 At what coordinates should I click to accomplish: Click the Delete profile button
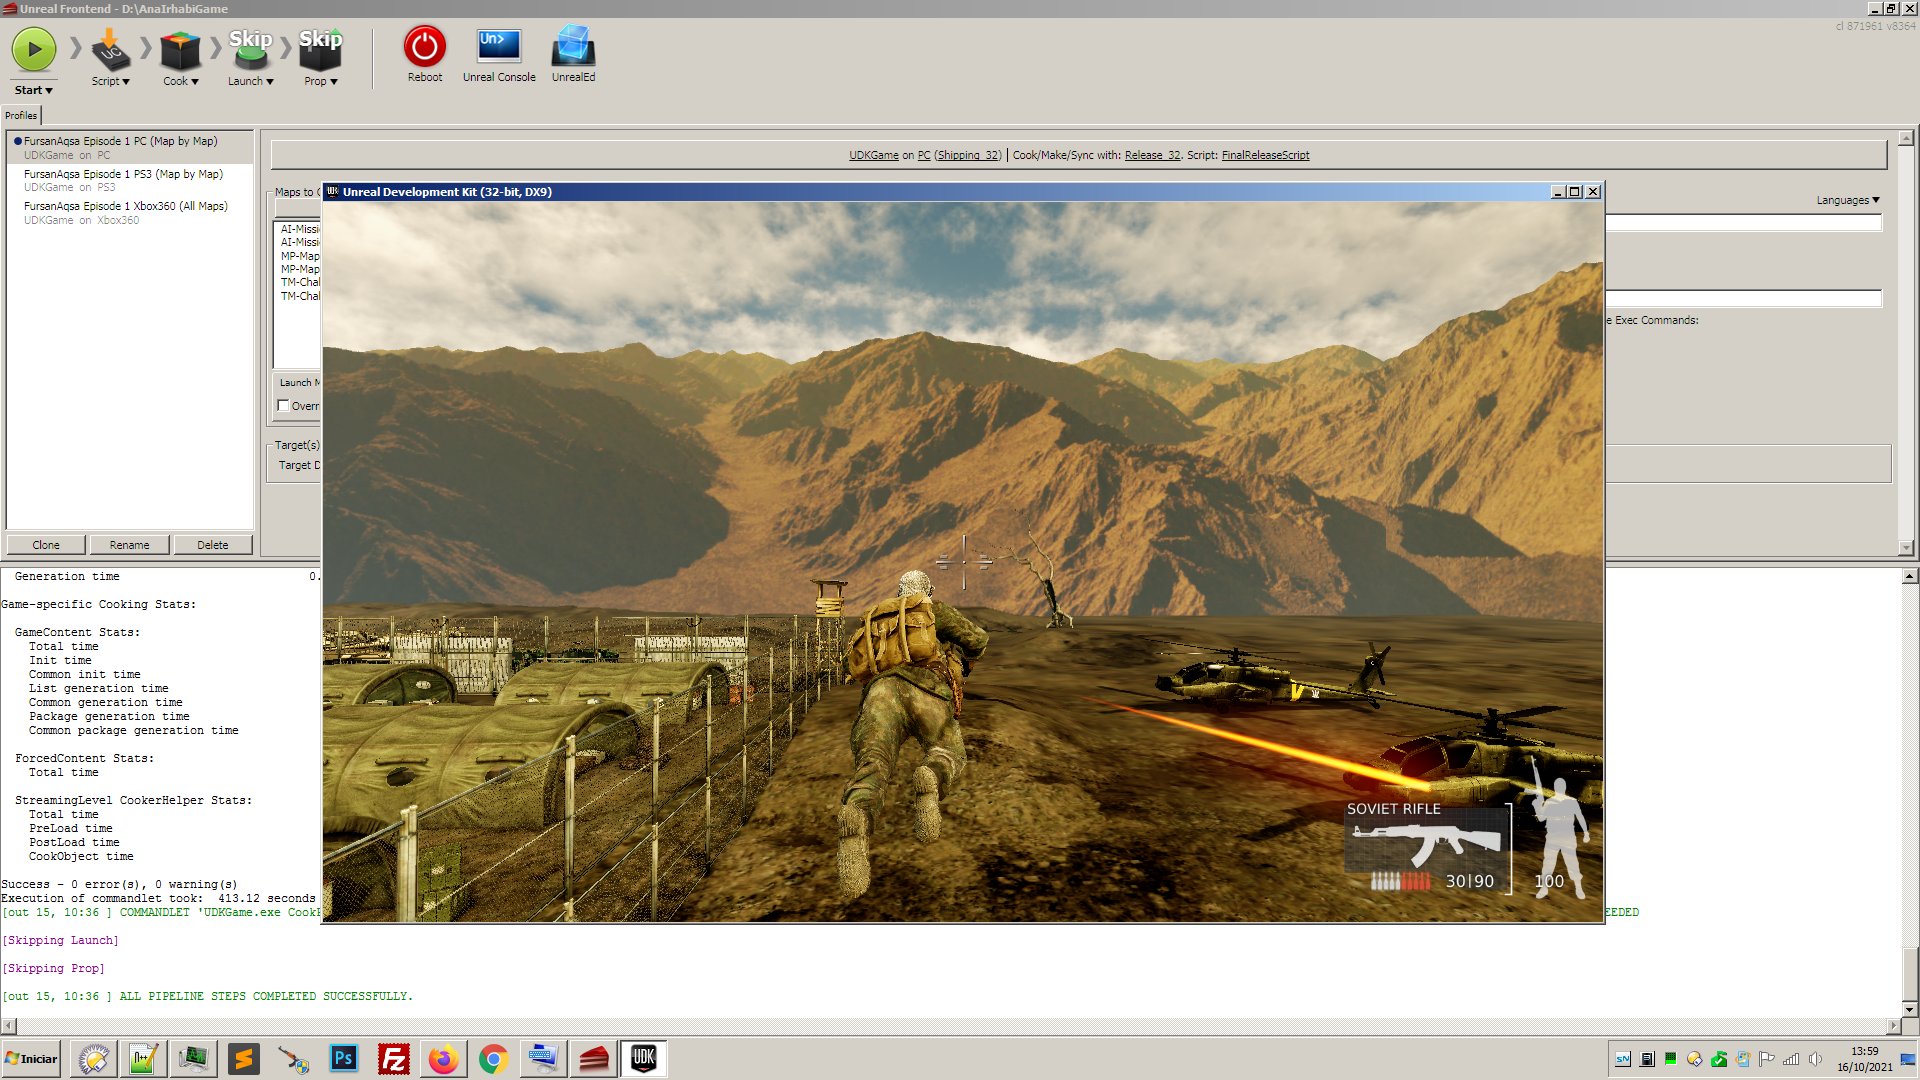[212, 545]
